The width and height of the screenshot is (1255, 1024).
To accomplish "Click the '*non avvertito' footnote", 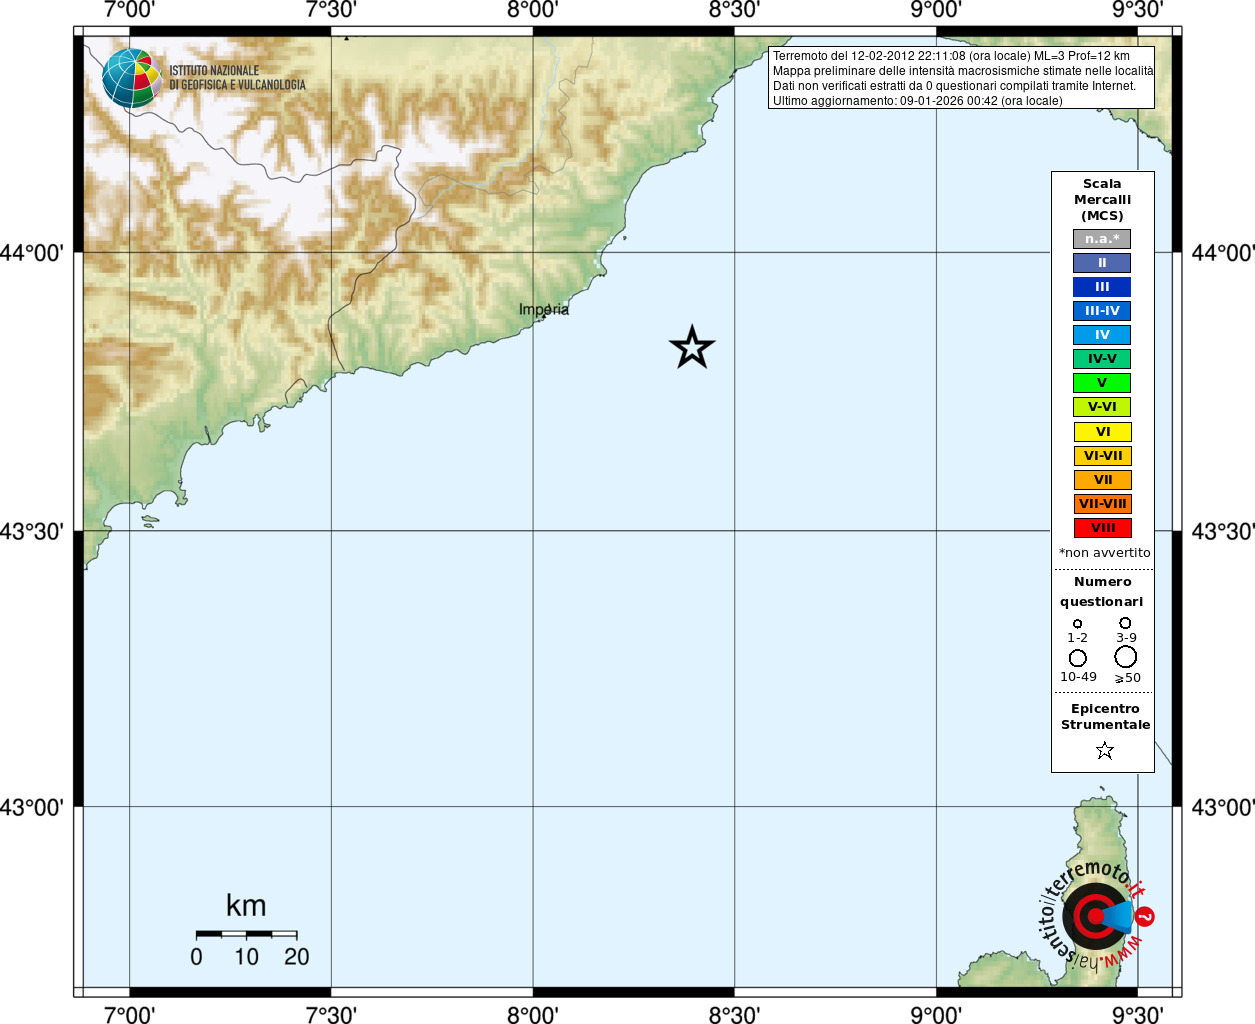I will pyautogui.click(x=1105, y=553).
